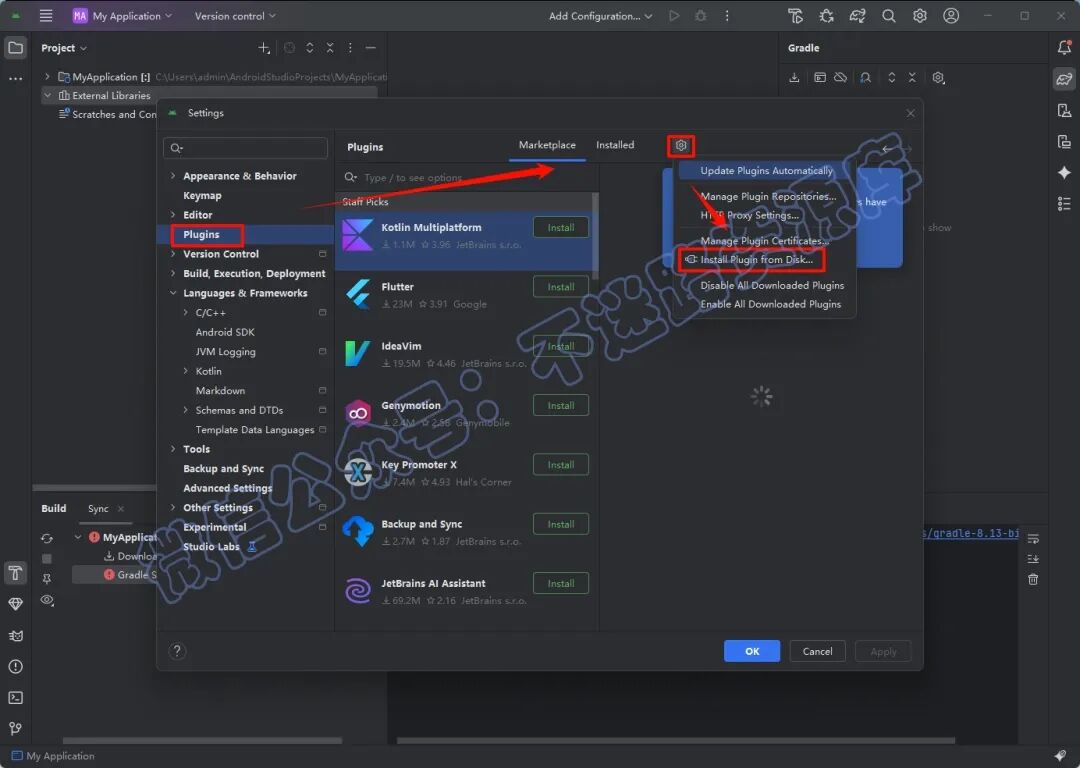
Task: Expand the Tools settings node
Action: pyautogui.click(x=173, y=449)
